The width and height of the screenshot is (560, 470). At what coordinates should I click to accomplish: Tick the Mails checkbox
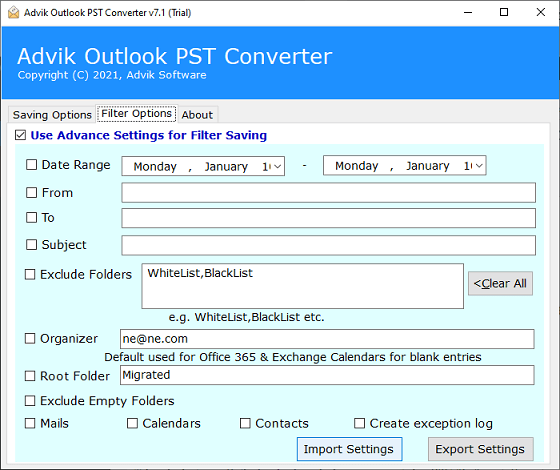pos(30,423)
